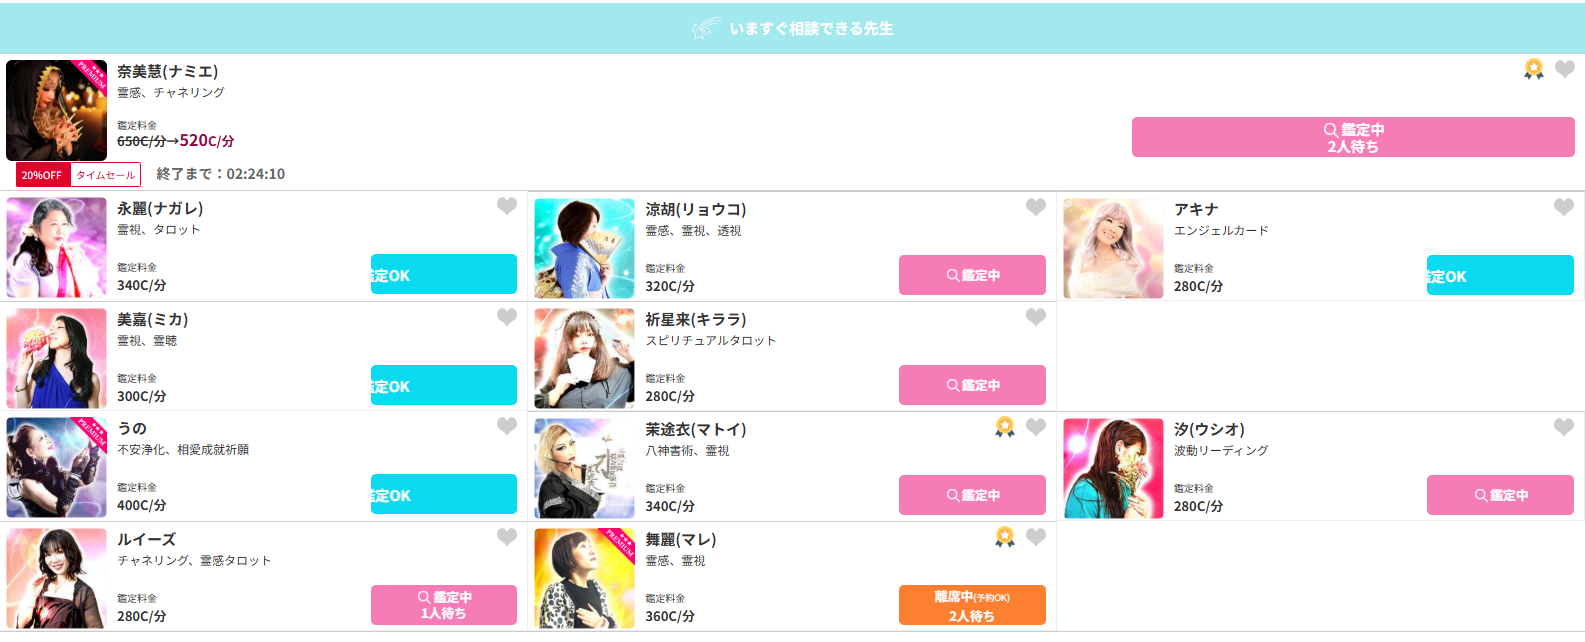The image size is (1585, 642).
Task: Favorite 祈星来(キララ) using the heart icon
Action: [1036, 317]
